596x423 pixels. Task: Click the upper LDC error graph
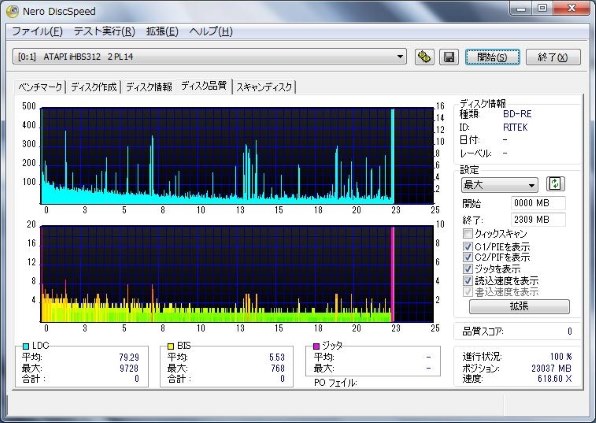237,156
